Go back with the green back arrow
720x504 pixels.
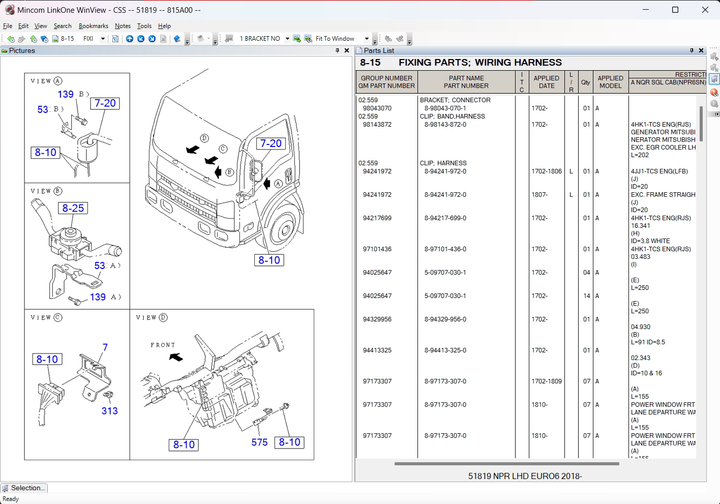point(11,39)
